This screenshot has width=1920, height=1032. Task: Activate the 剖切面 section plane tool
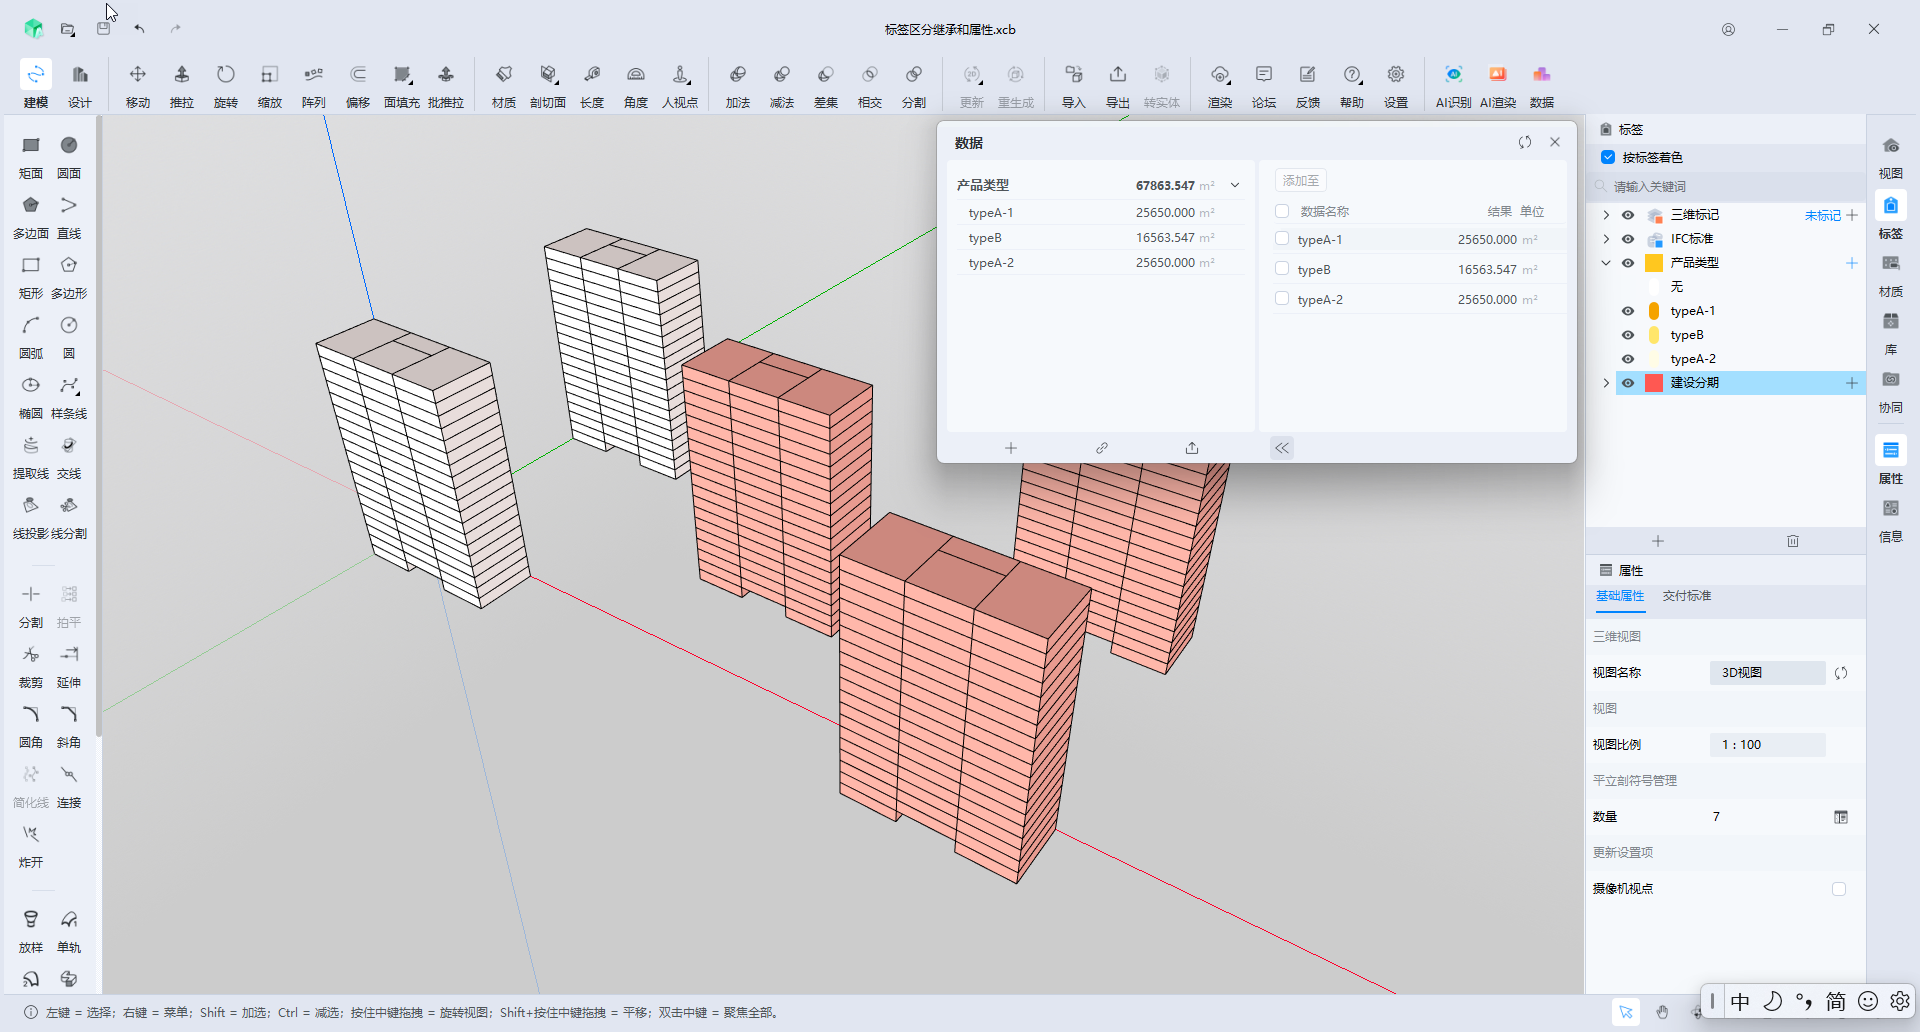[547, 85]
